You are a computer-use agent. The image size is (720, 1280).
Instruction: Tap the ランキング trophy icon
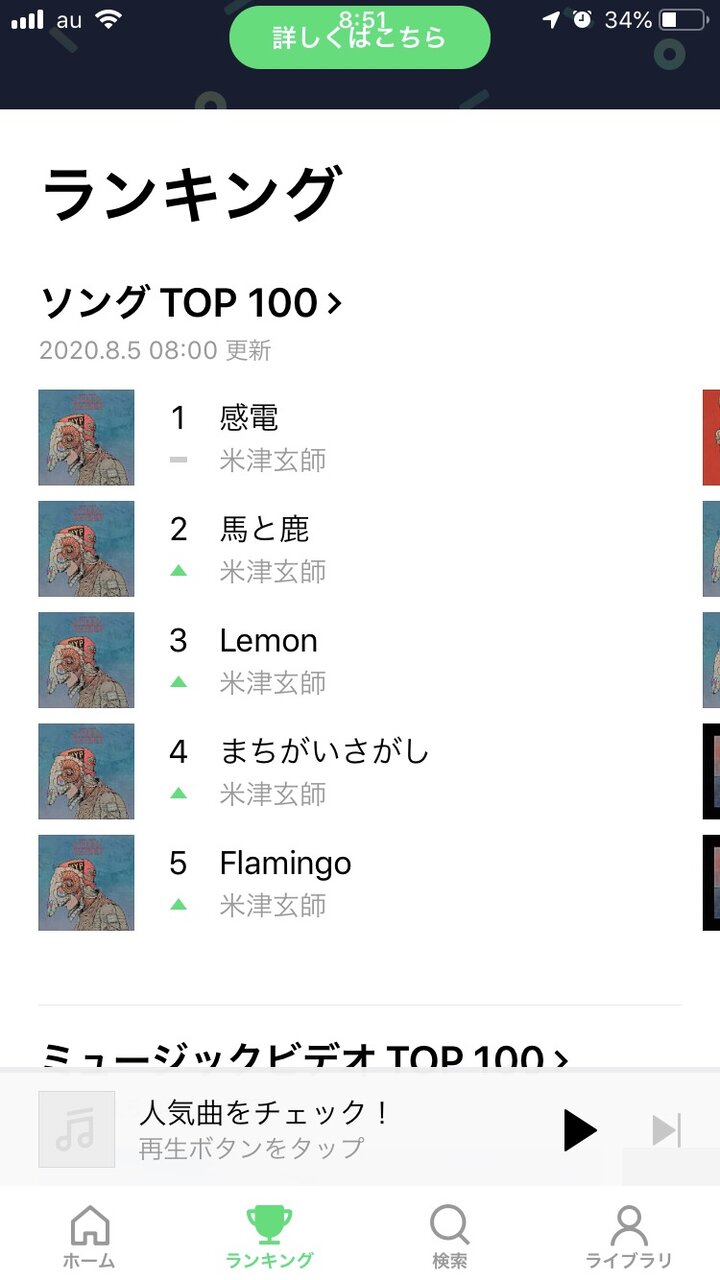point(269,1225)
